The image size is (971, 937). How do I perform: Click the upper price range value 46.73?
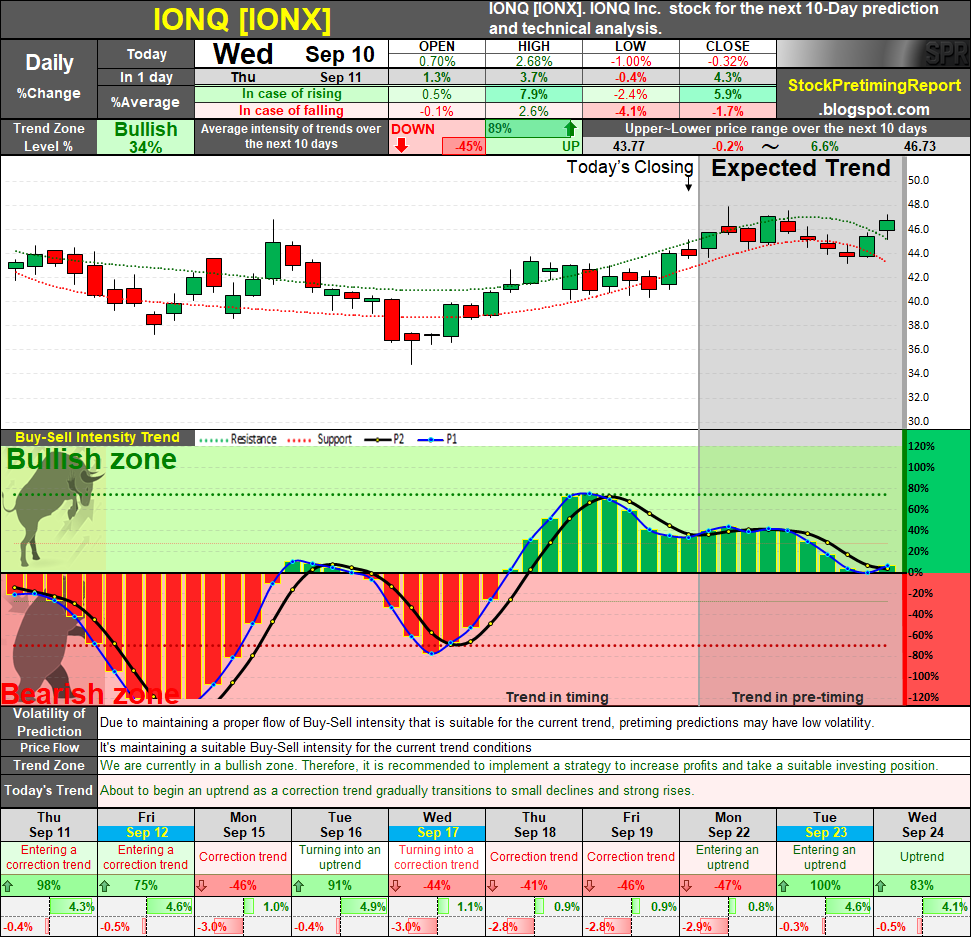920,146
